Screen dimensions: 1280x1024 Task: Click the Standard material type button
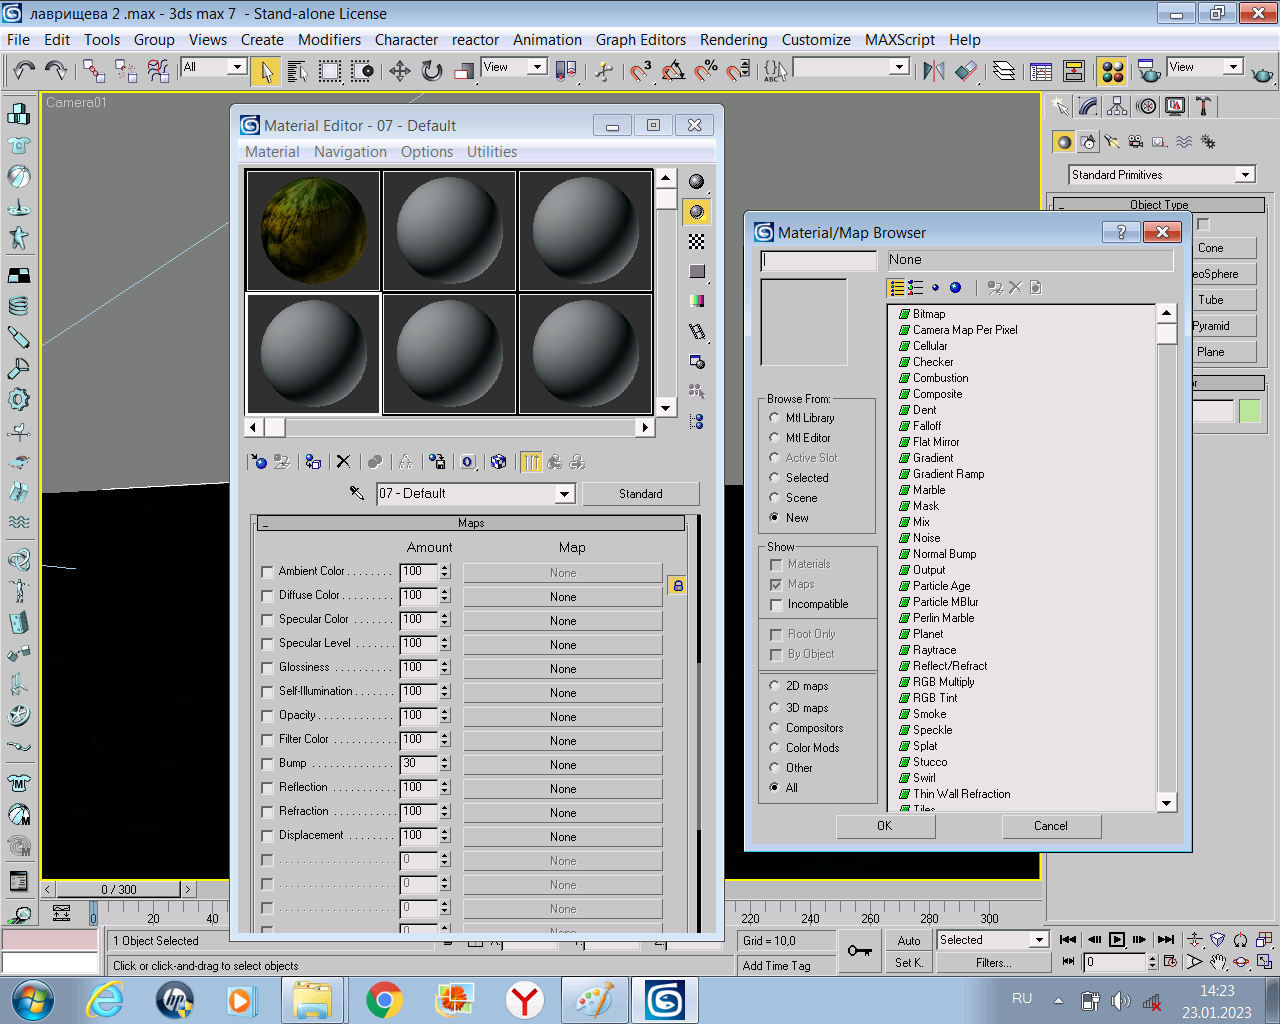(x=641, y=494)
